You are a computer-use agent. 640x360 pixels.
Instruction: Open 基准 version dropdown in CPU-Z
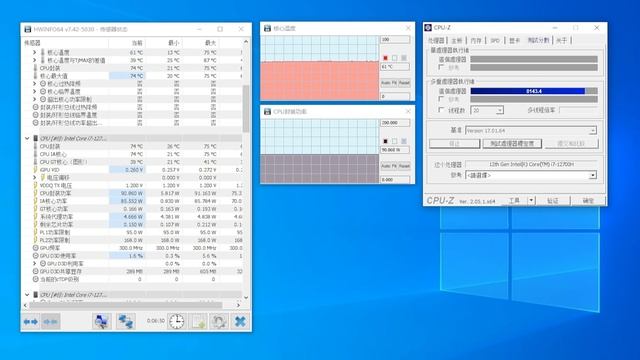coord(592,131)
